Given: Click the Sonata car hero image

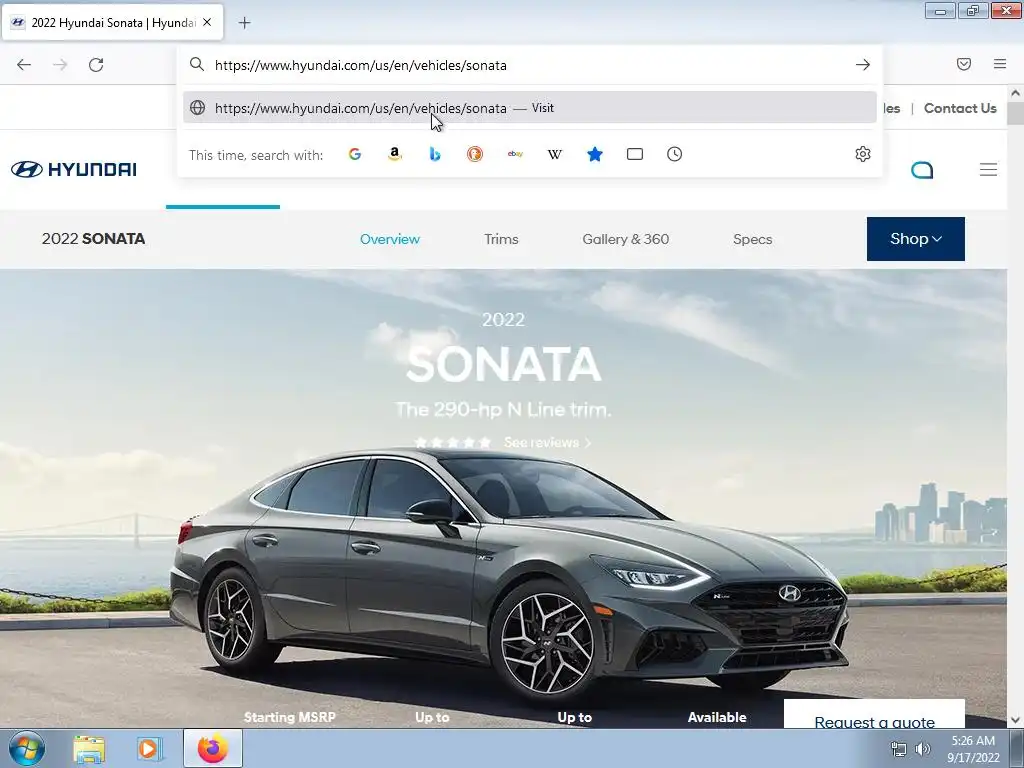Looking at the screenshot, I should pos(509,575).
